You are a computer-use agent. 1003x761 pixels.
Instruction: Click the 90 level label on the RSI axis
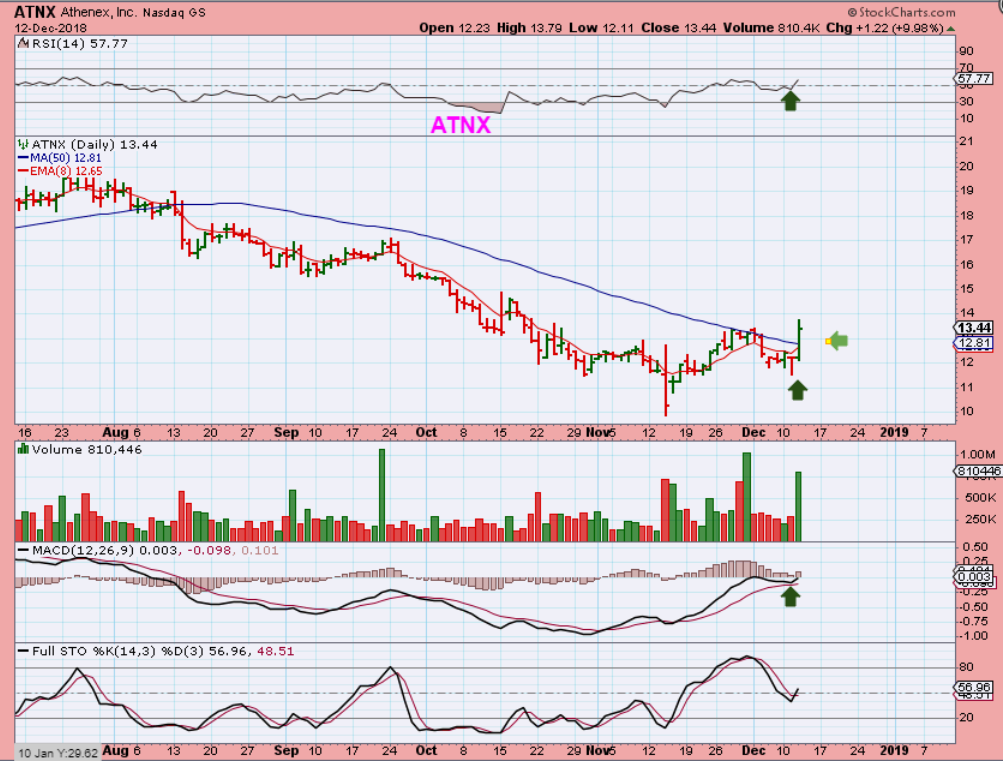point(966,51)
